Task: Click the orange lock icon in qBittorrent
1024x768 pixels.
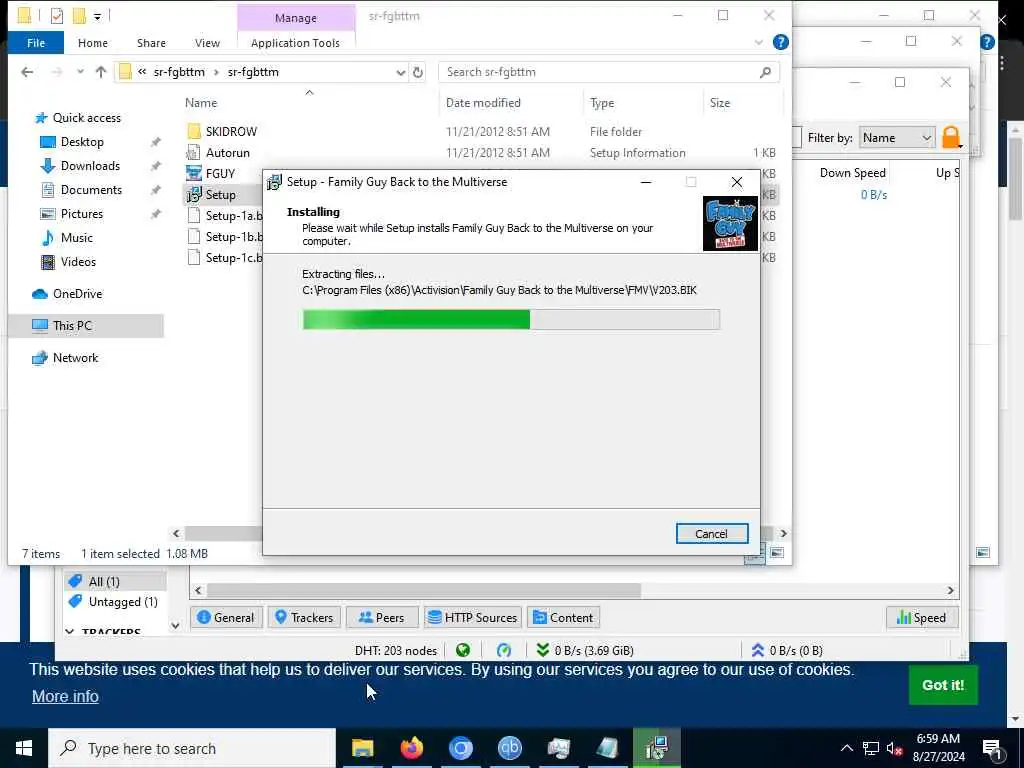Action: click(951, 138)
